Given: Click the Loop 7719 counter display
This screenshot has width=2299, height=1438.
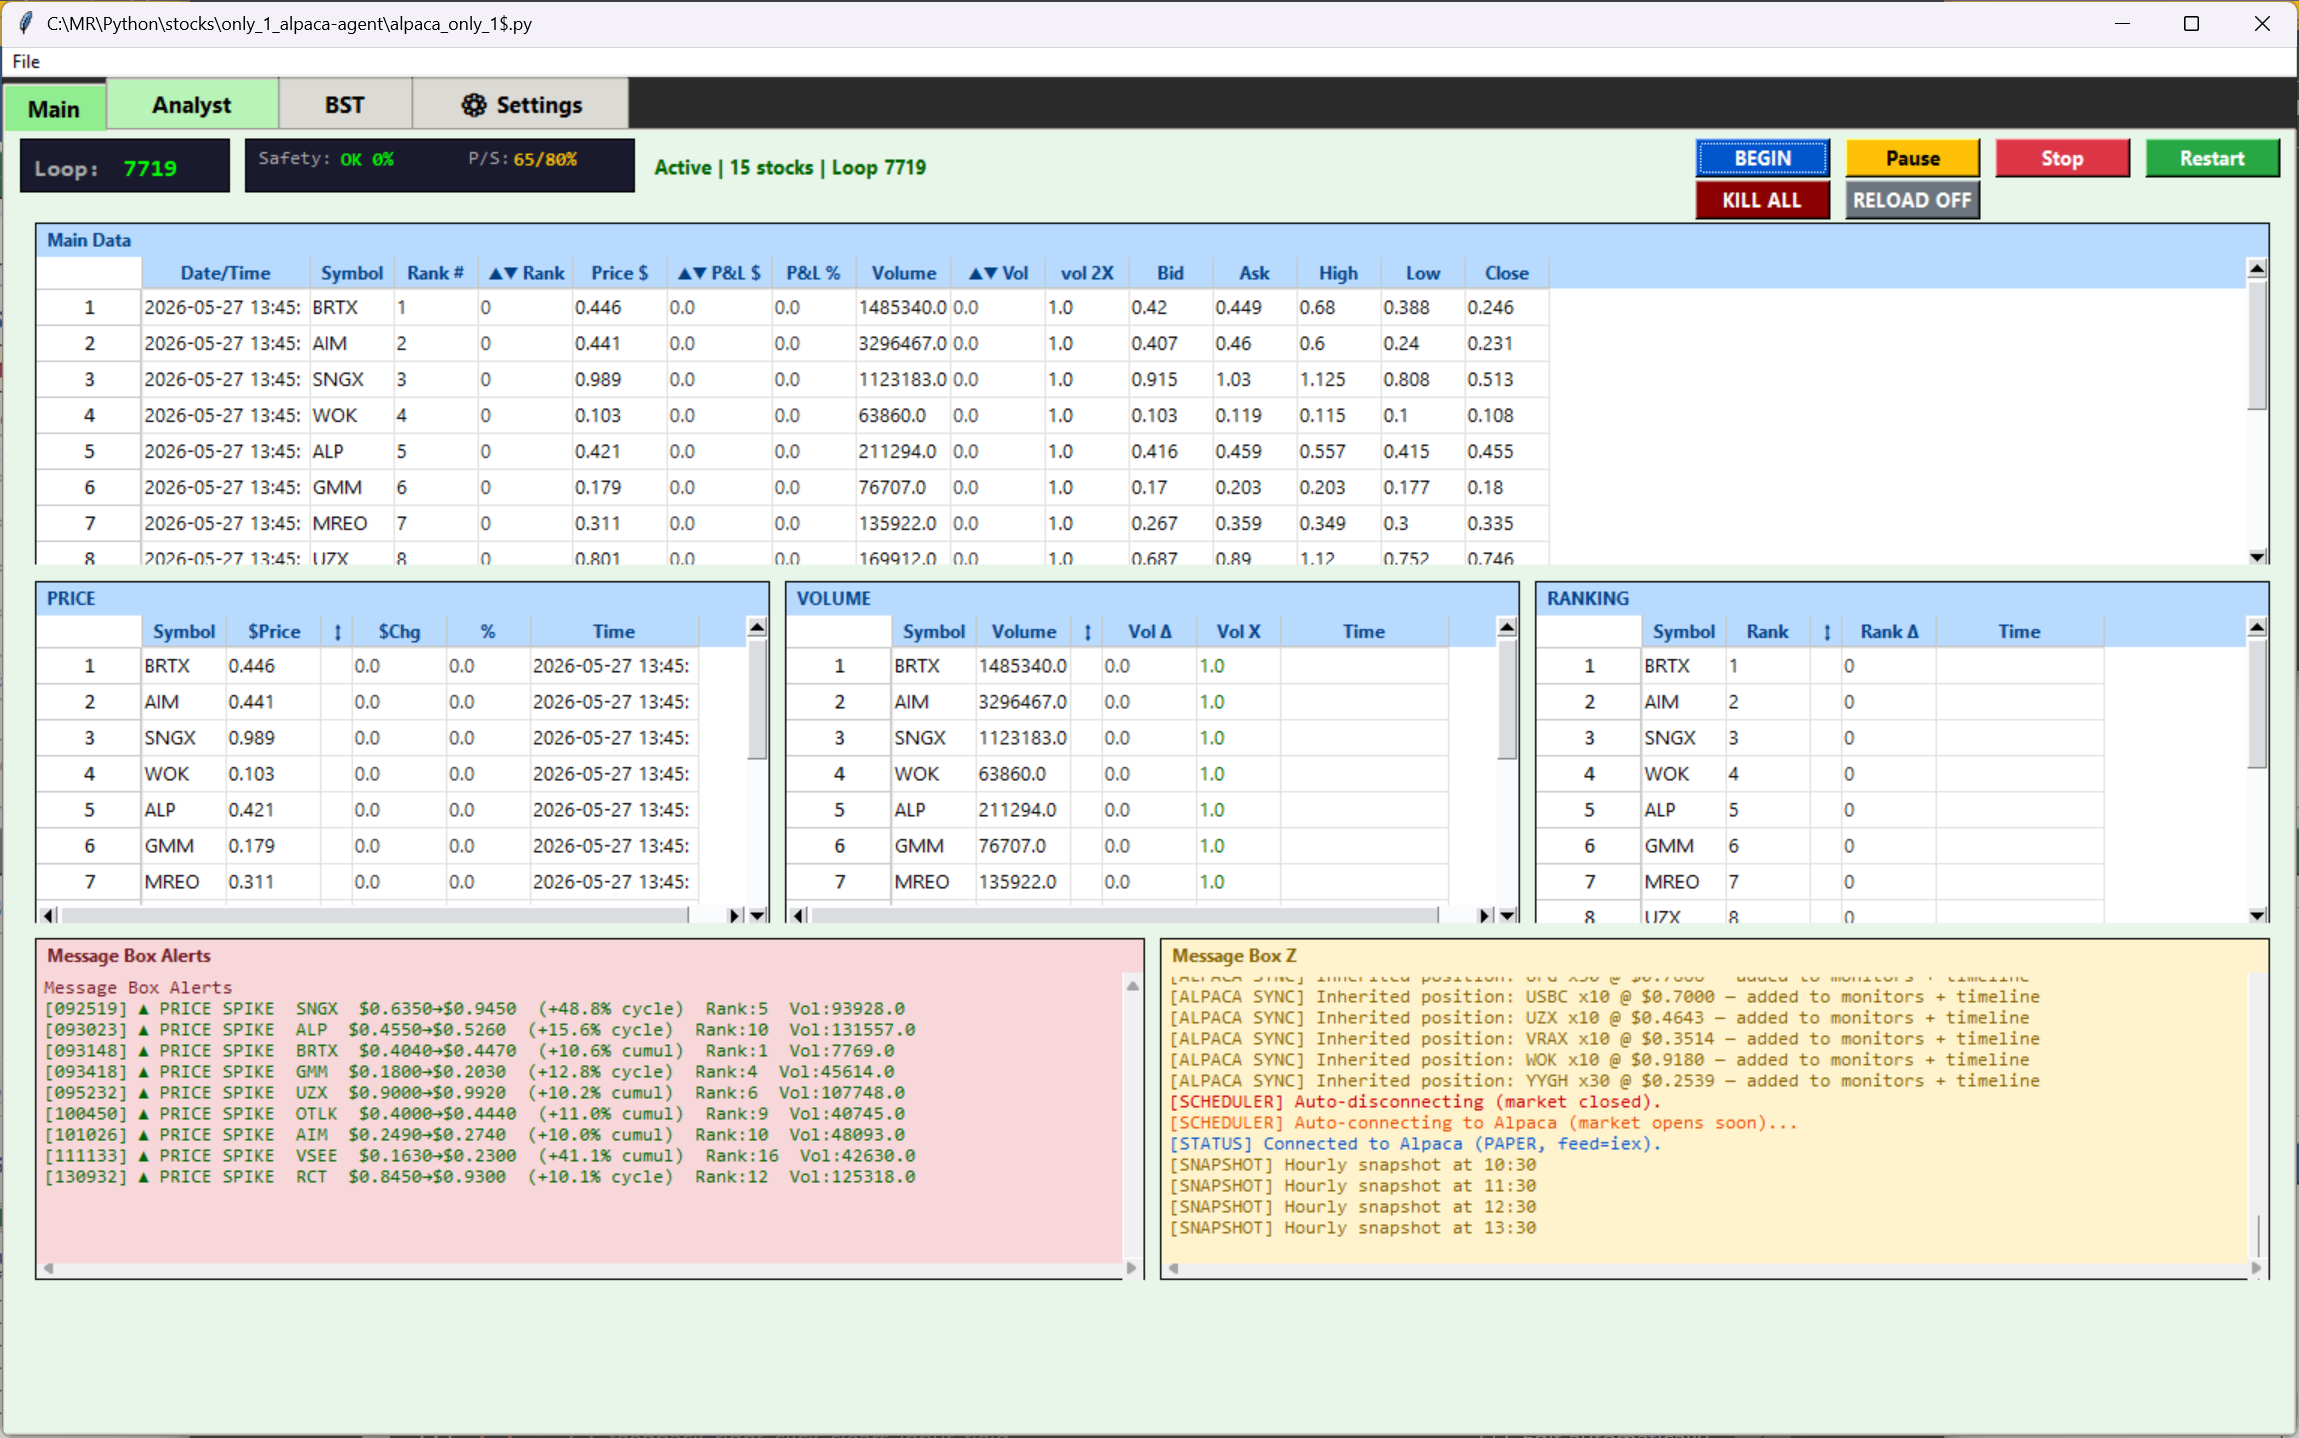Looking at the screenshot, I should point(124,166).
